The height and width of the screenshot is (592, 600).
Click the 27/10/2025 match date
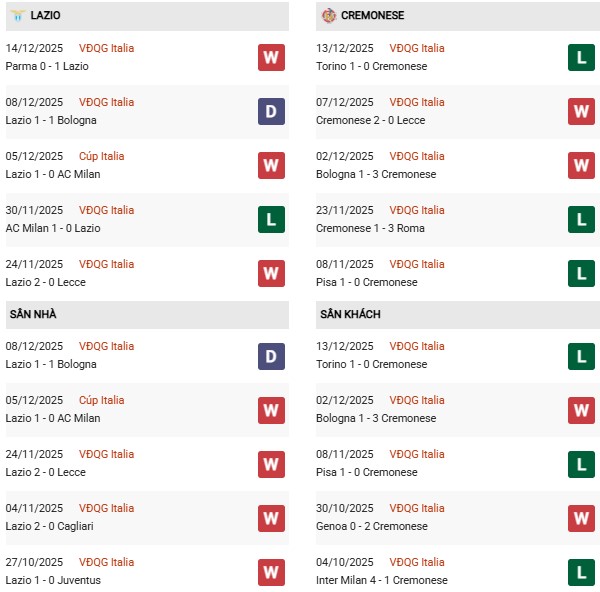point(34,562)
